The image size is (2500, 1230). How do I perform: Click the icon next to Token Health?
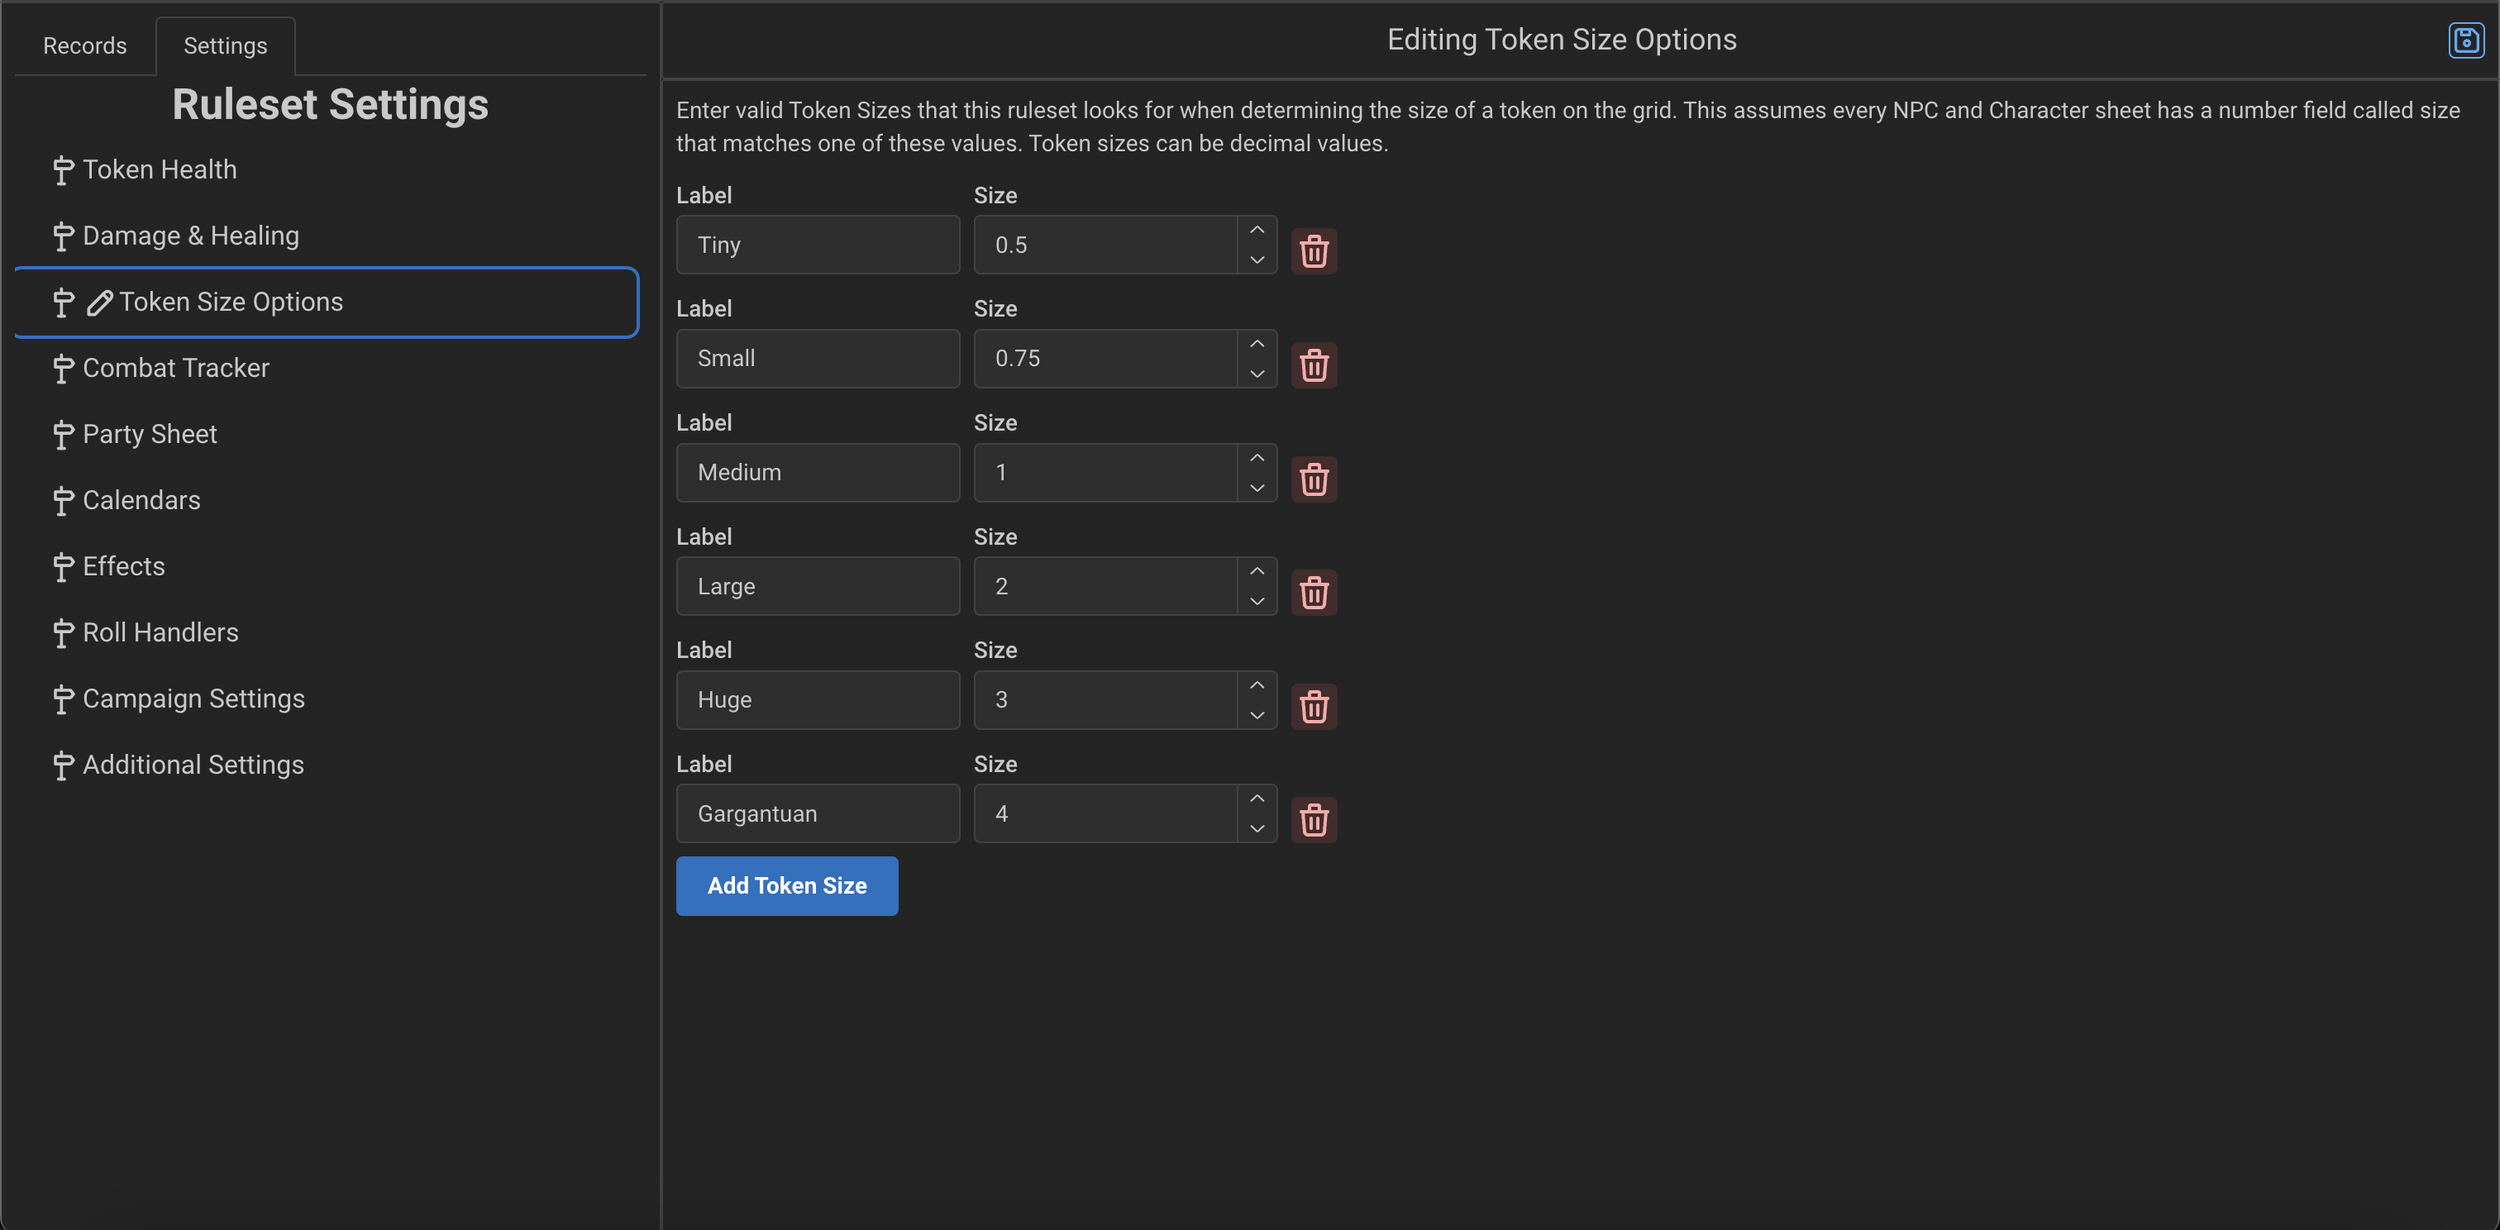point(63,169)
